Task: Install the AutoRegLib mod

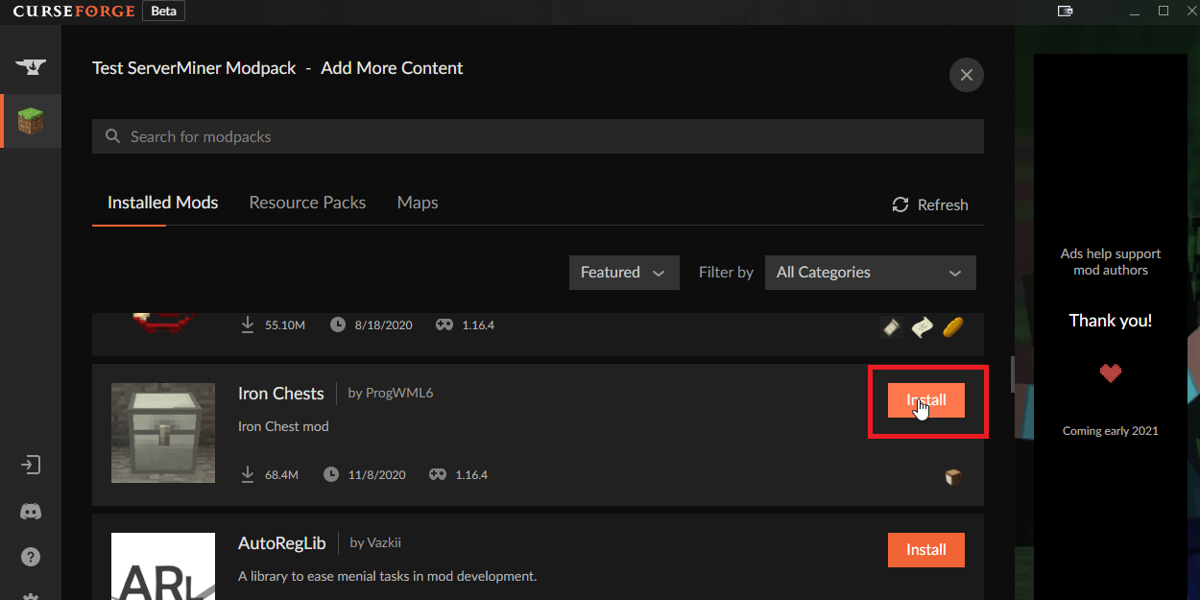Action: (x=926, y=550)
